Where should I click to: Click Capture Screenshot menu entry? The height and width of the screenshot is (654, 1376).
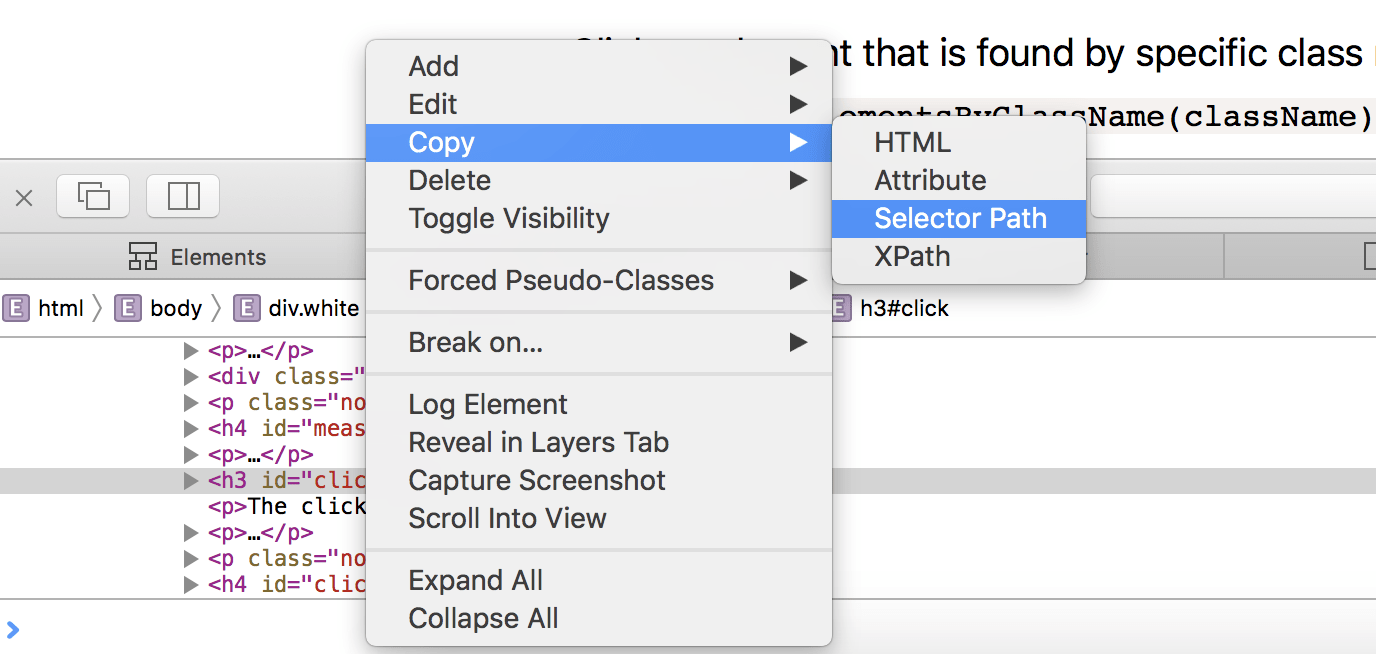537,480
